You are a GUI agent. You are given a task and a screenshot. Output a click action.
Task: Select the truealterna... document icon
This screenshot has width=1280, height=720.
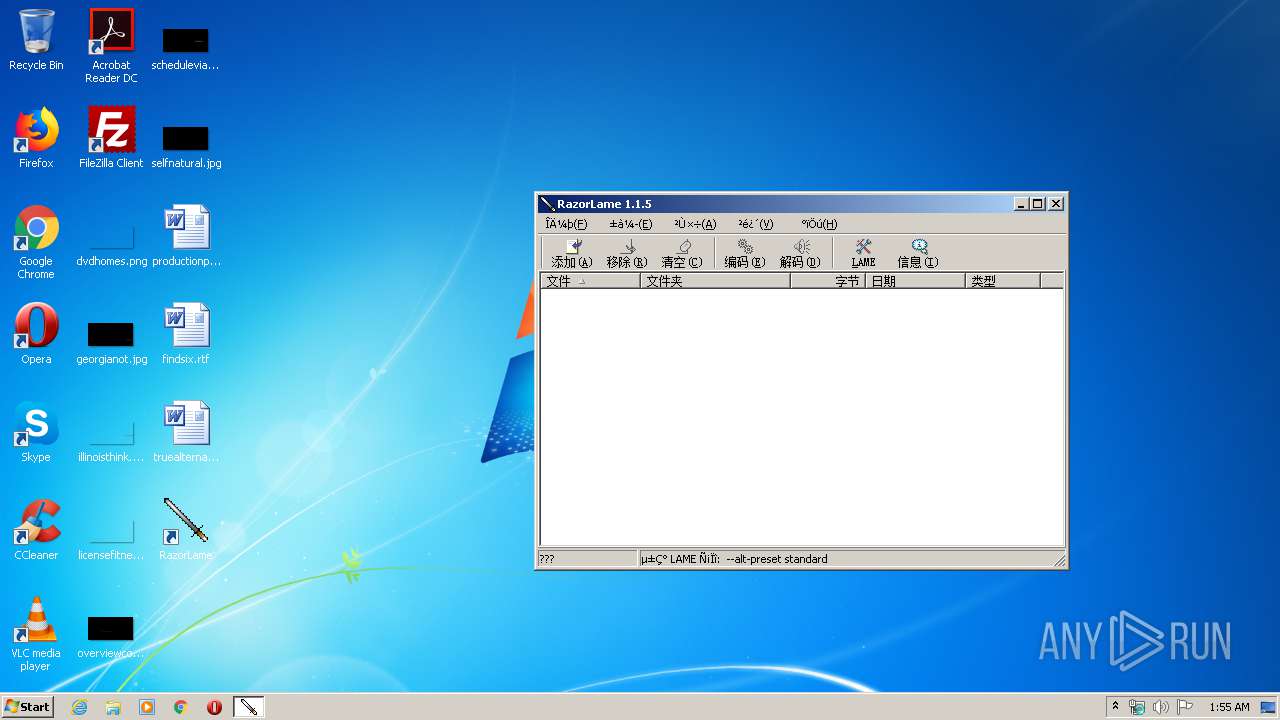coord(186,432)
